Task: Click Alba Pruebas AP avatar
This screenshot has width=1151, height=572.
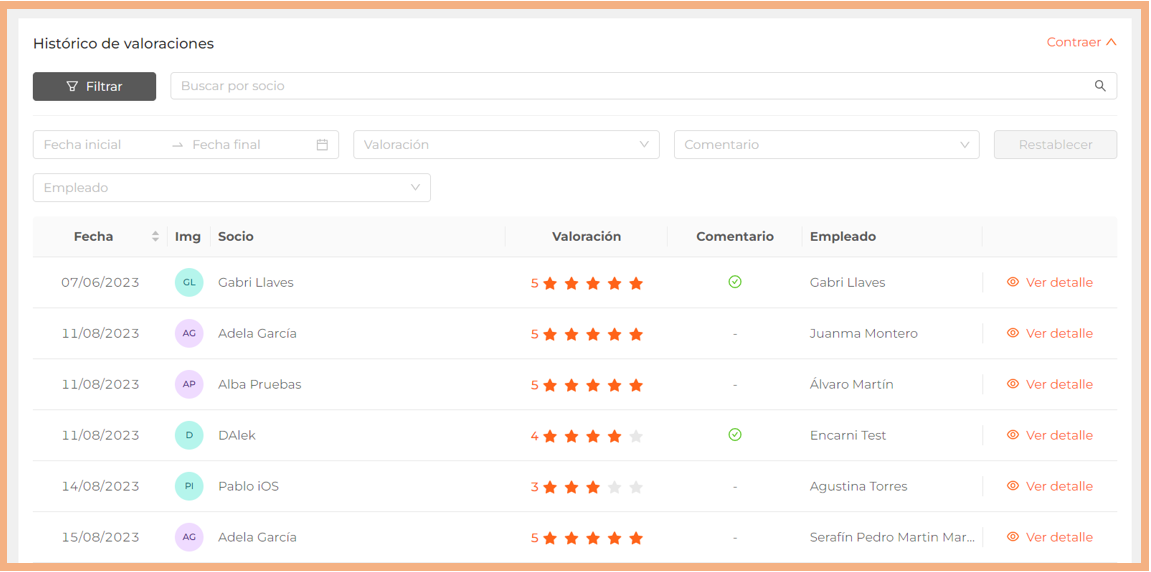Action: [189, 384]
